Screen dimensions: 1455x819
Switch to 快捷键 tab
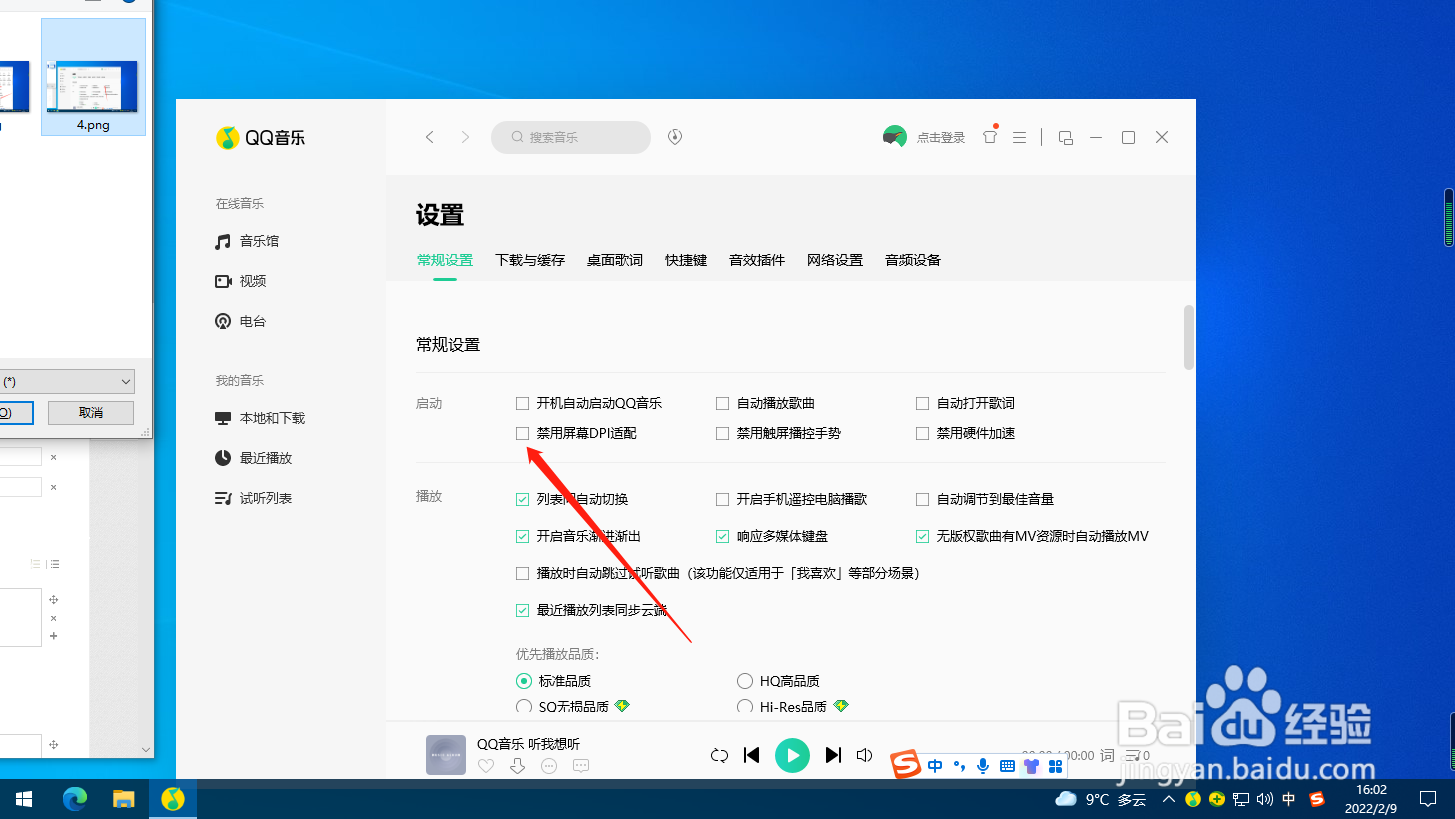(686, 260)
